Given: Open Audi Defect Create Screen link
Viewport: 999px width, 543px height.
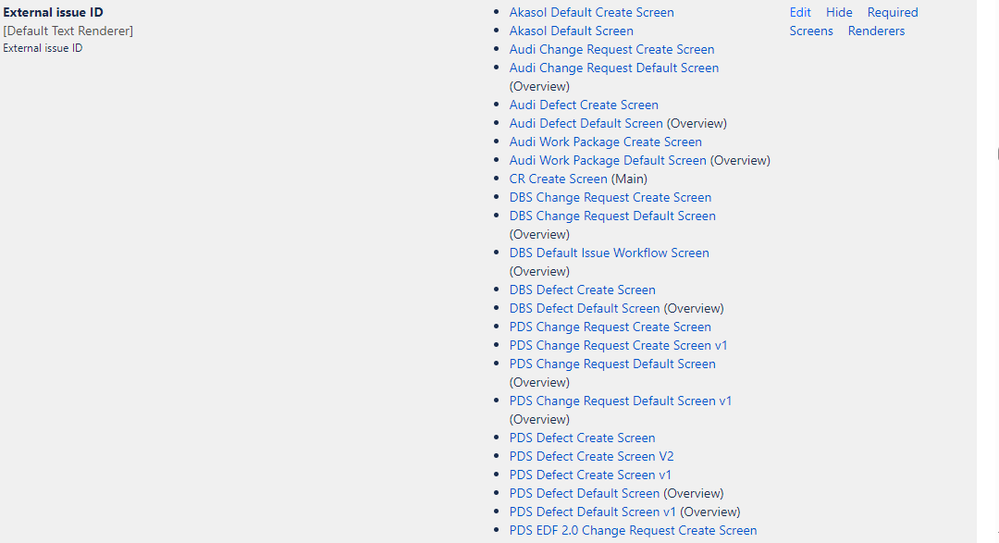Looking at the screenshot, I should tap(584, 105).
